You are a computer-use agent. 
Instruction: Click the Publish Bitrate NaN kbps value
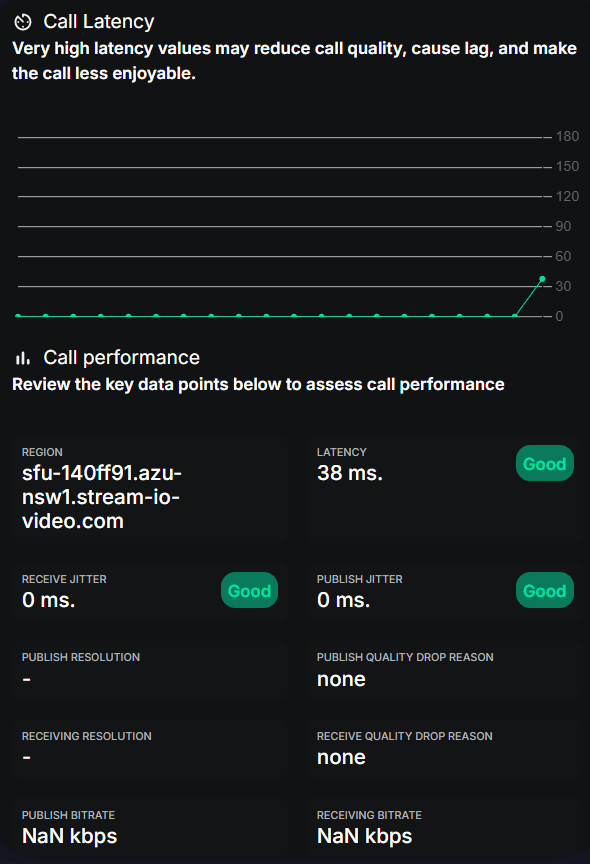click(69, 836)
